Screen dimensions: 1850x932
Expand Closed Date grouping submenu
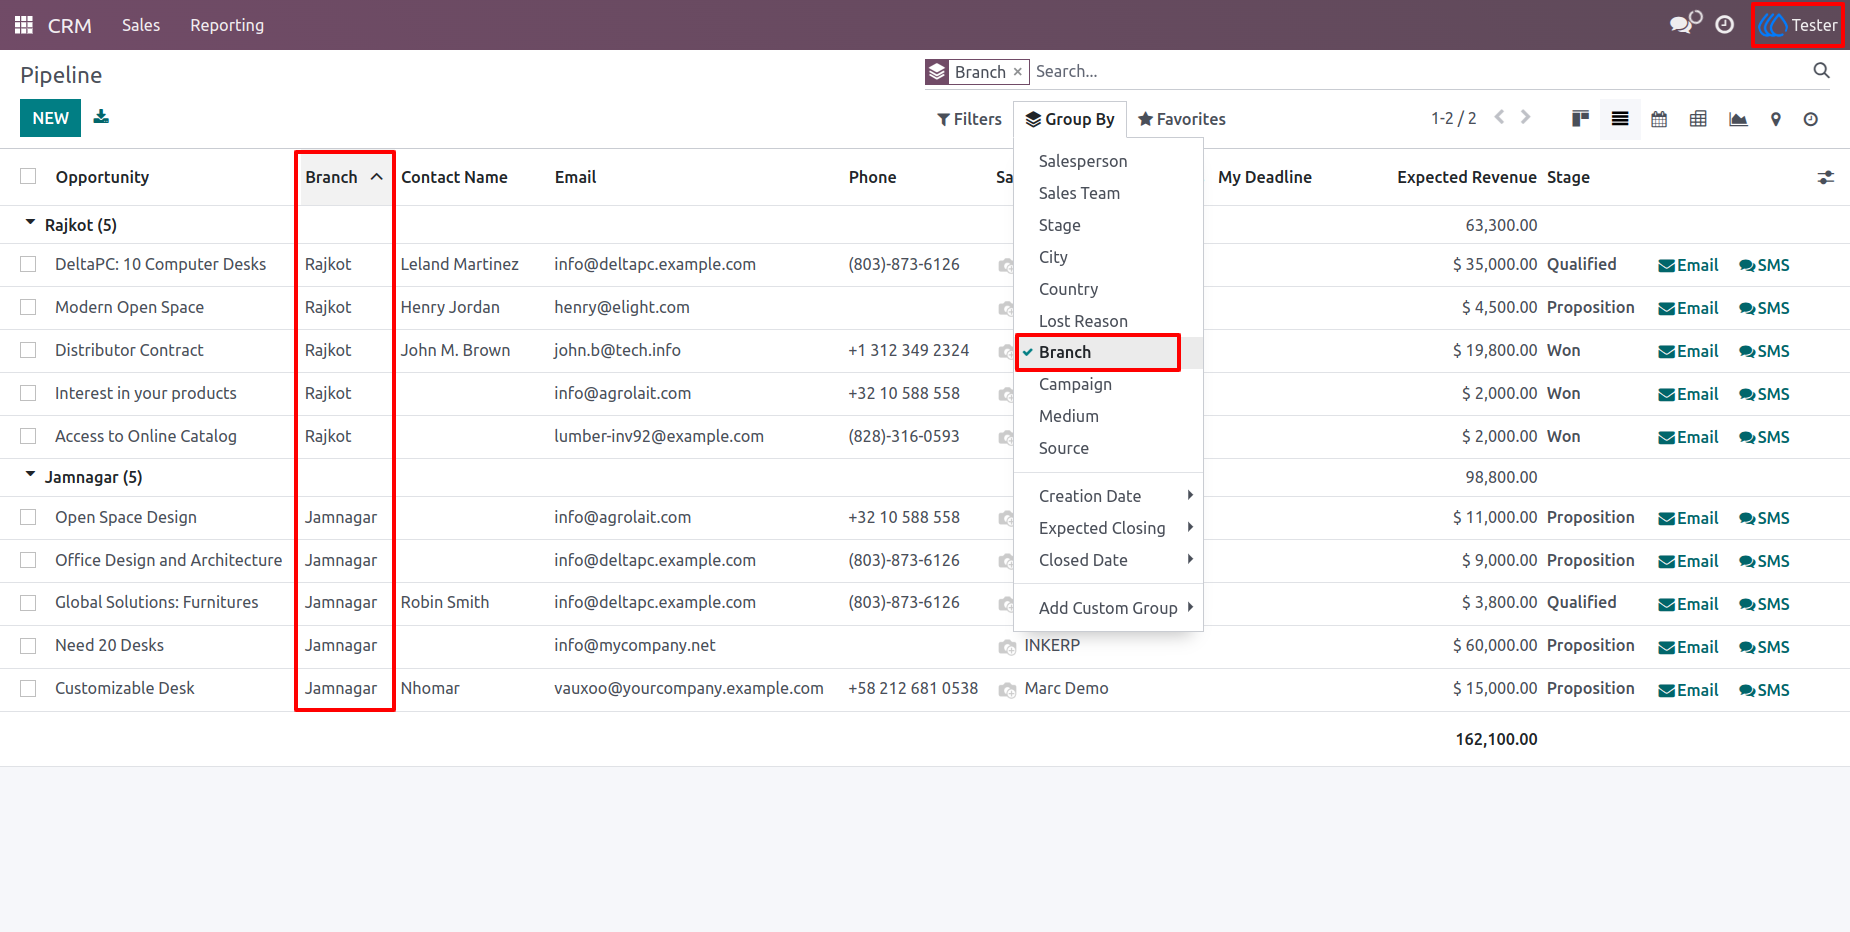point(1108,560)
